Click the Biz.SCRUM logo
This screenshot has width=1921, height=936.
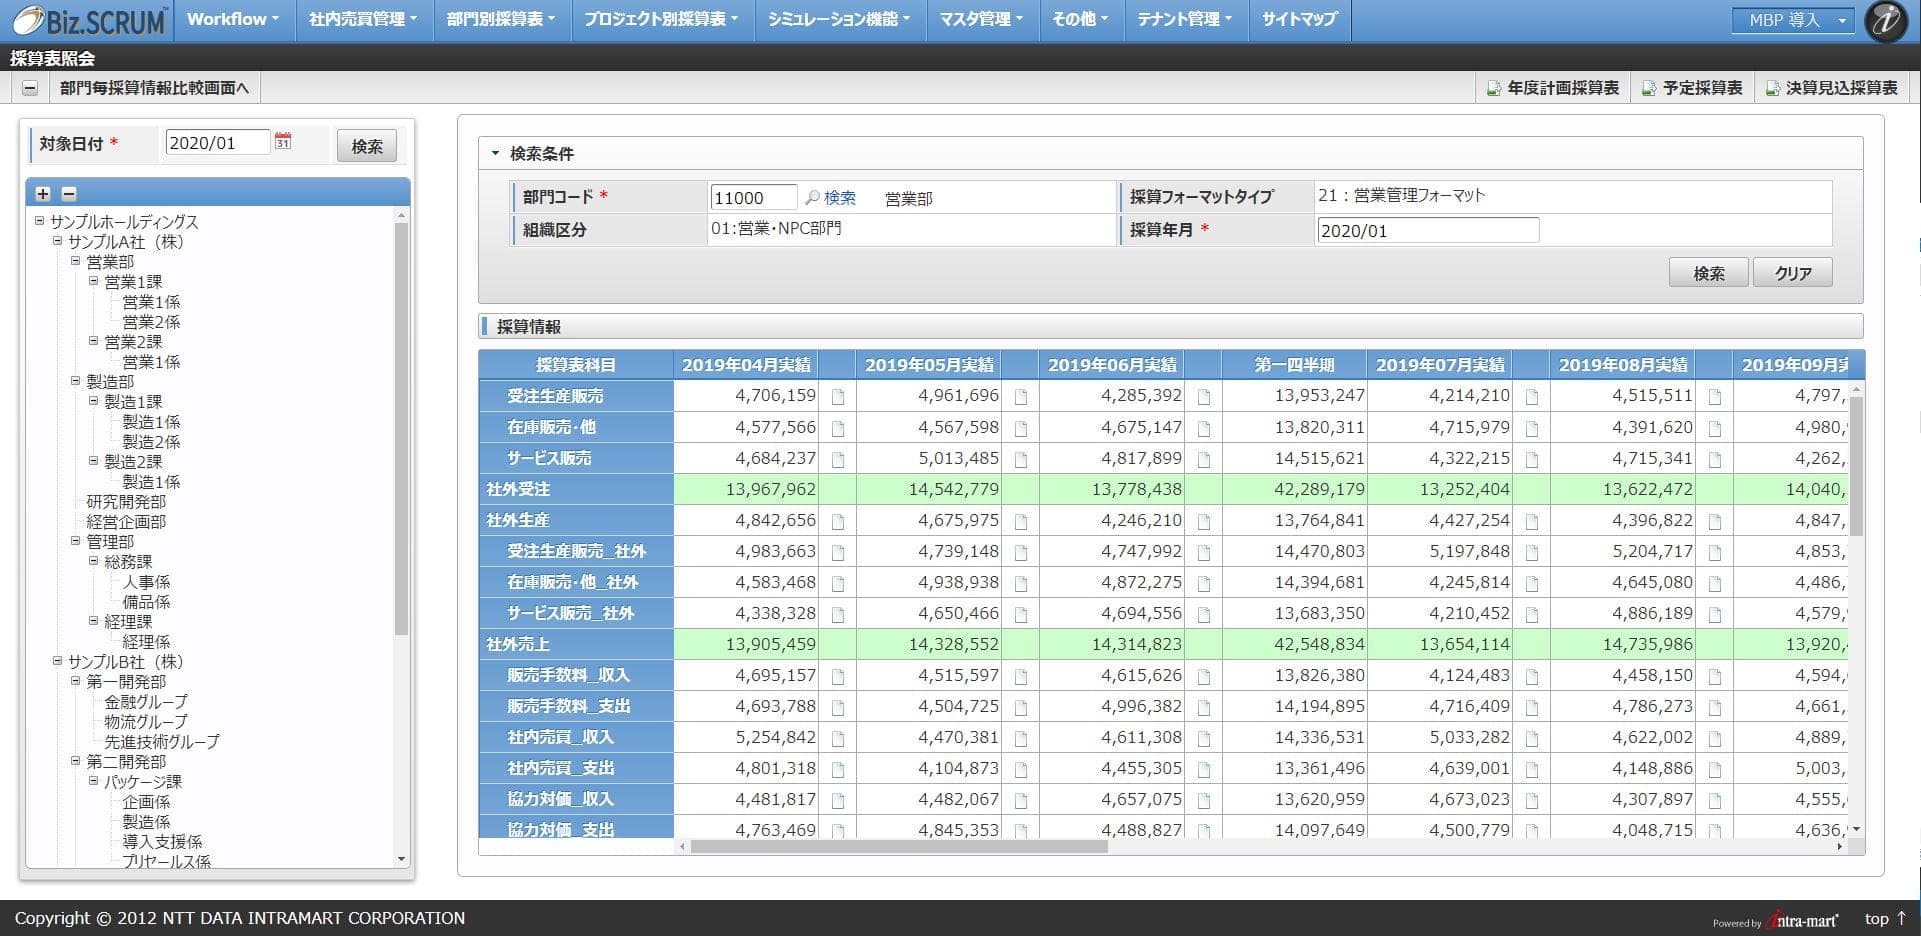88,21
